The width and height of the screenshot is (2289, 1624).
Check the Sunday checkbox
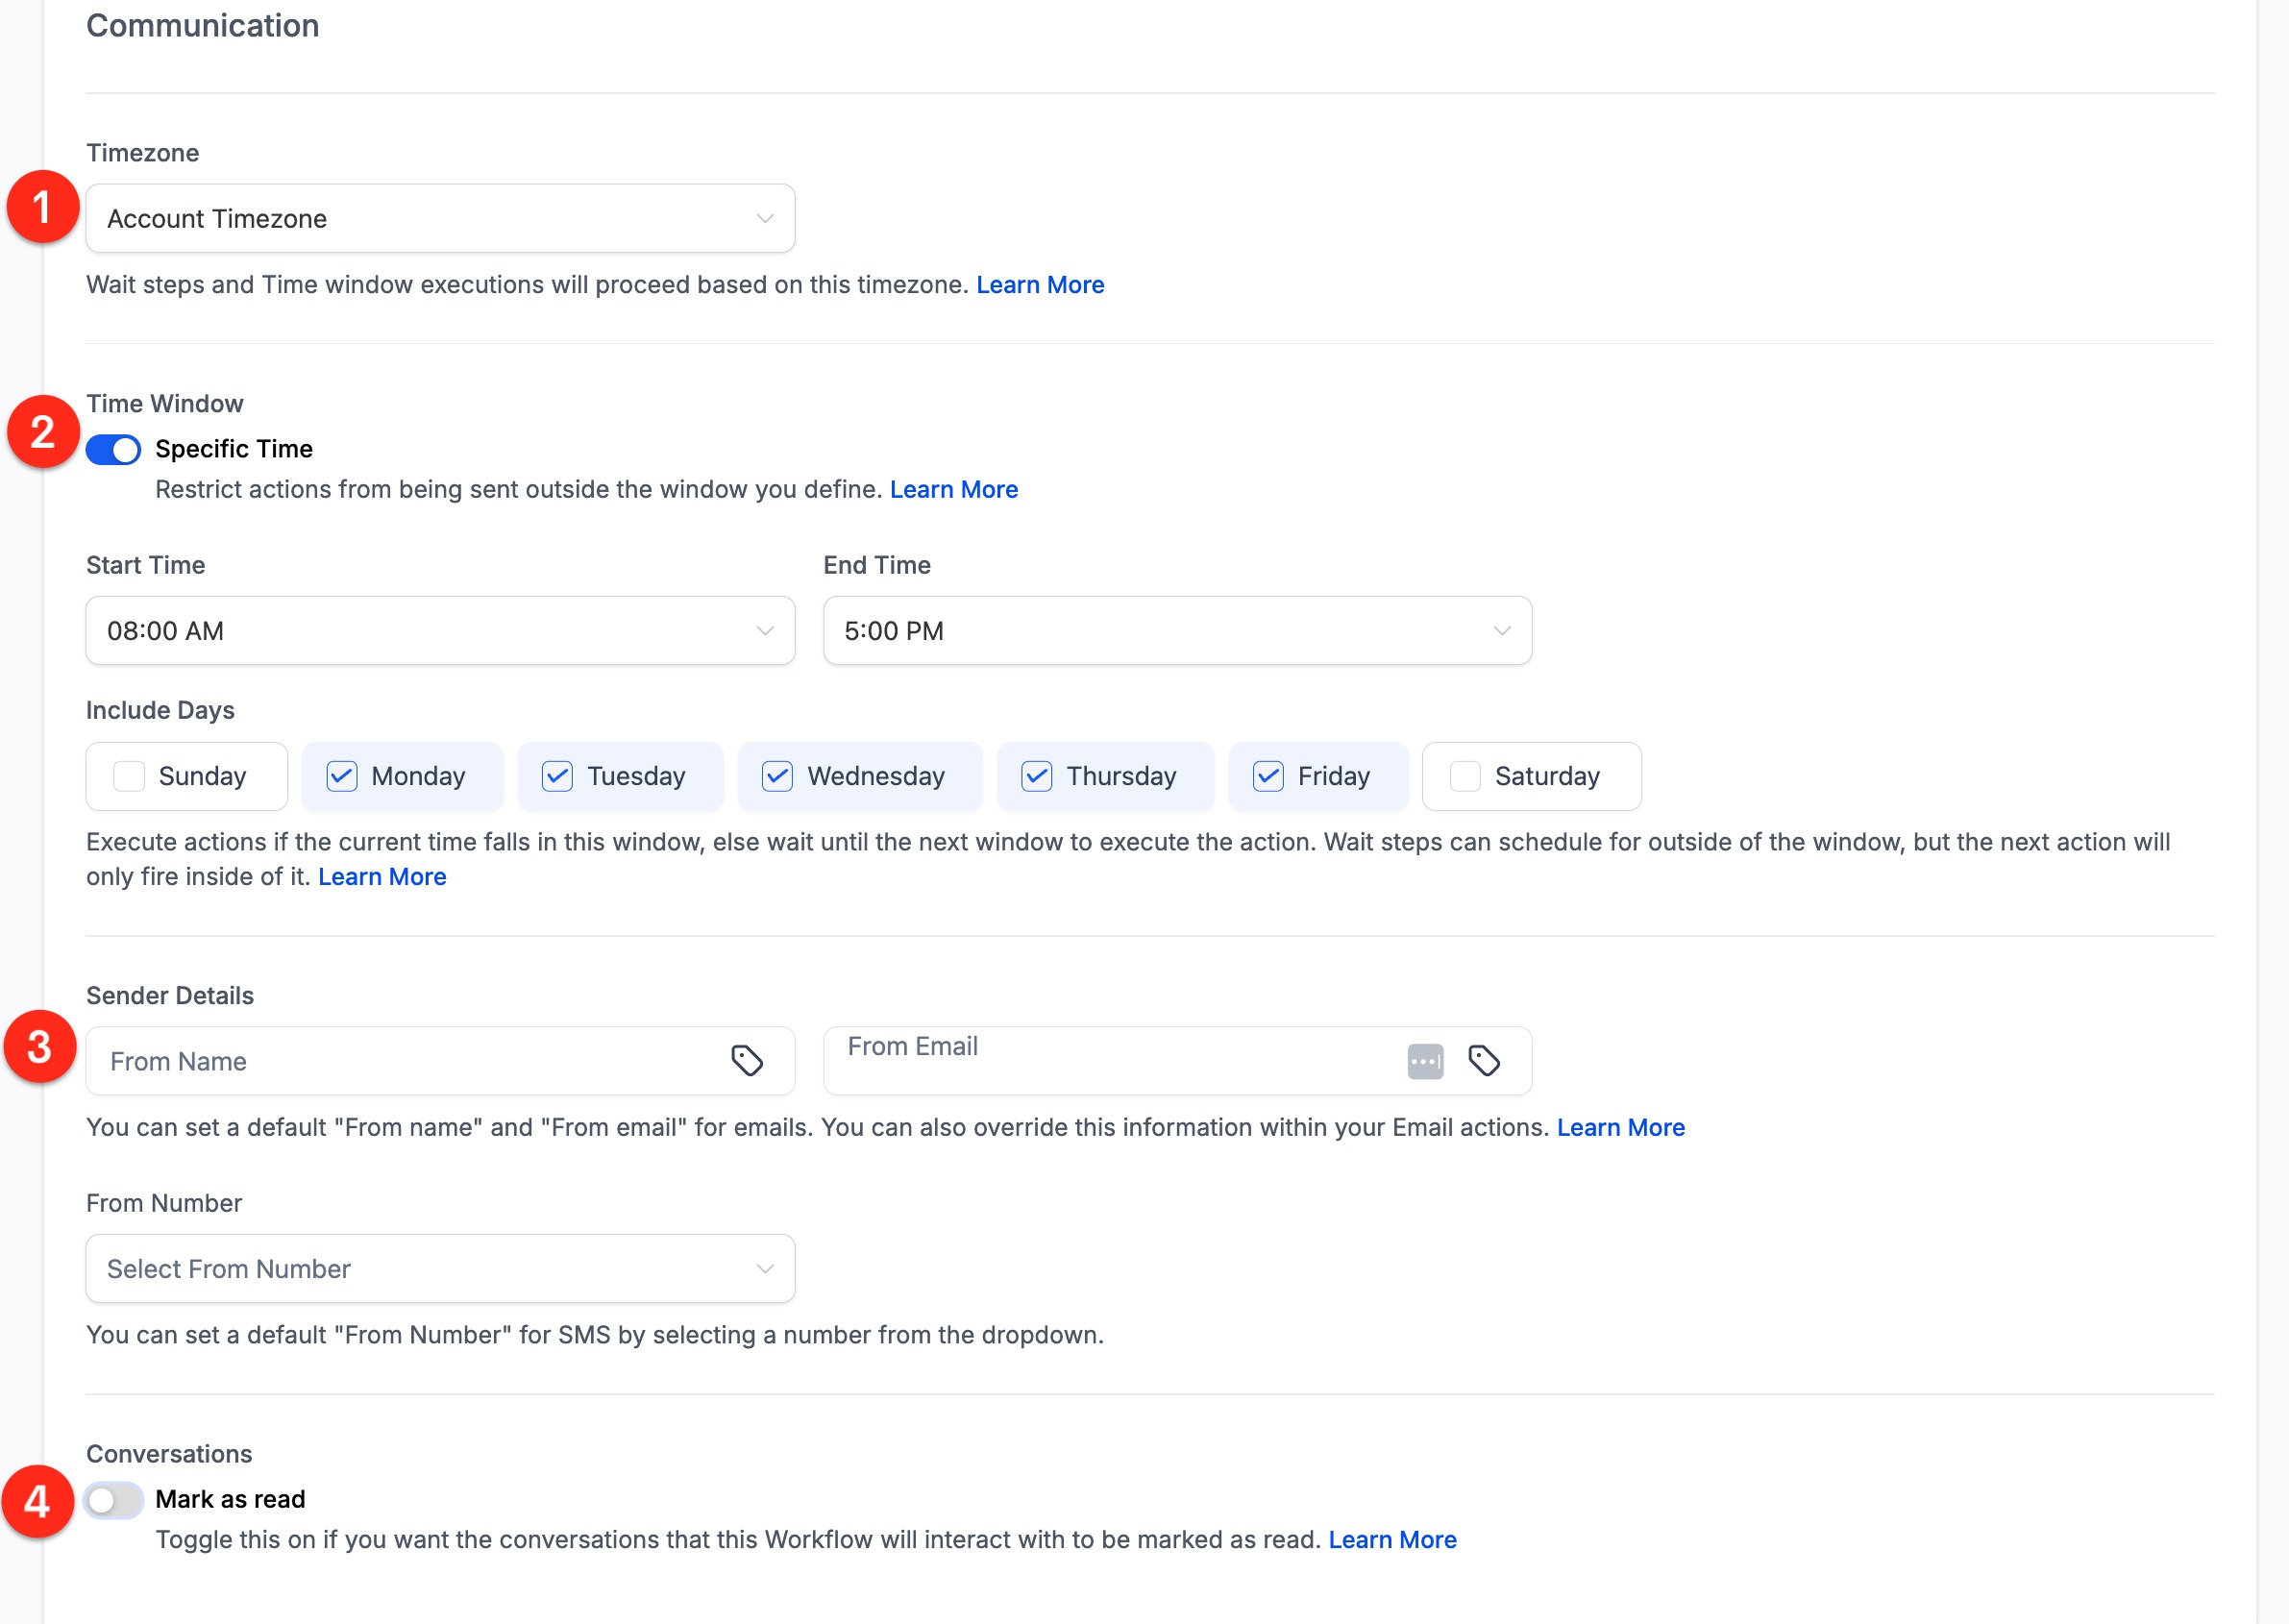(130, 776)
